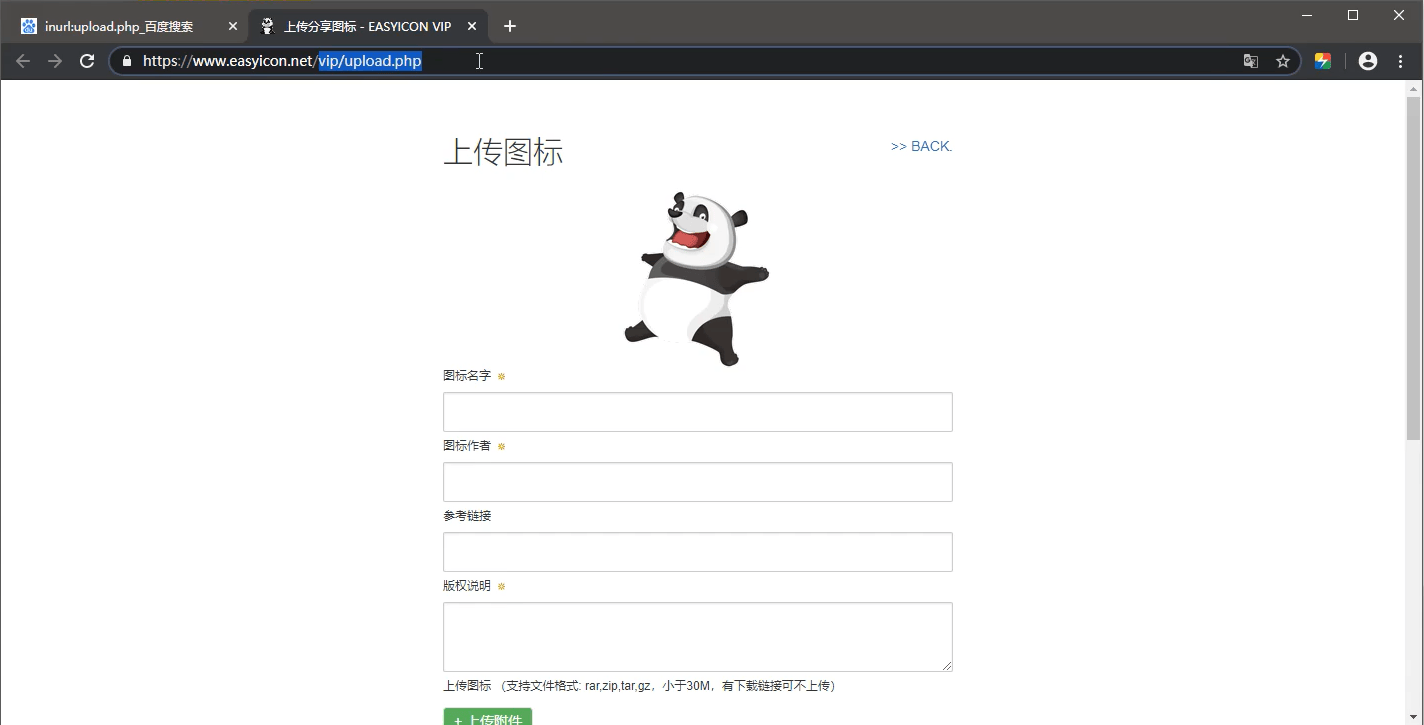Click the address bar URL
This screenshot has height=725, width=1424.
coord(282,61)
